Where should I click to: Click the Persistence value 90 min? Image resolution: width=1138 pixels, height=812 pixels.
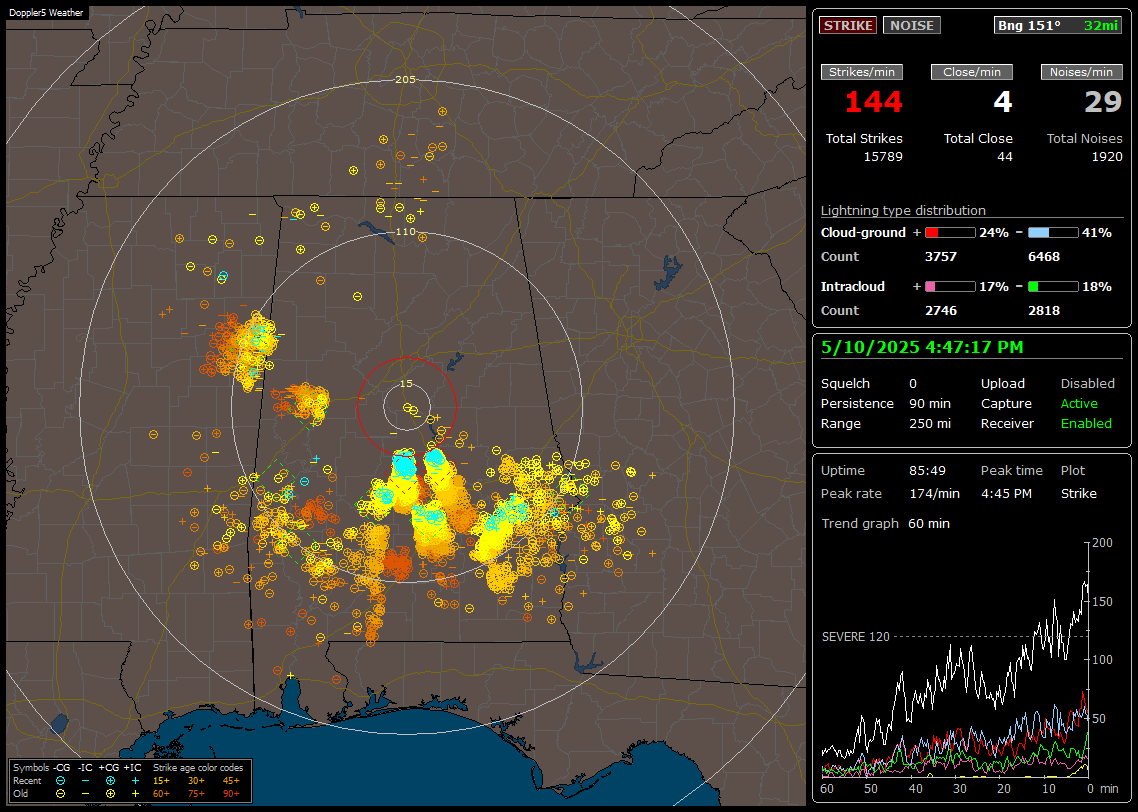point(930,403)
